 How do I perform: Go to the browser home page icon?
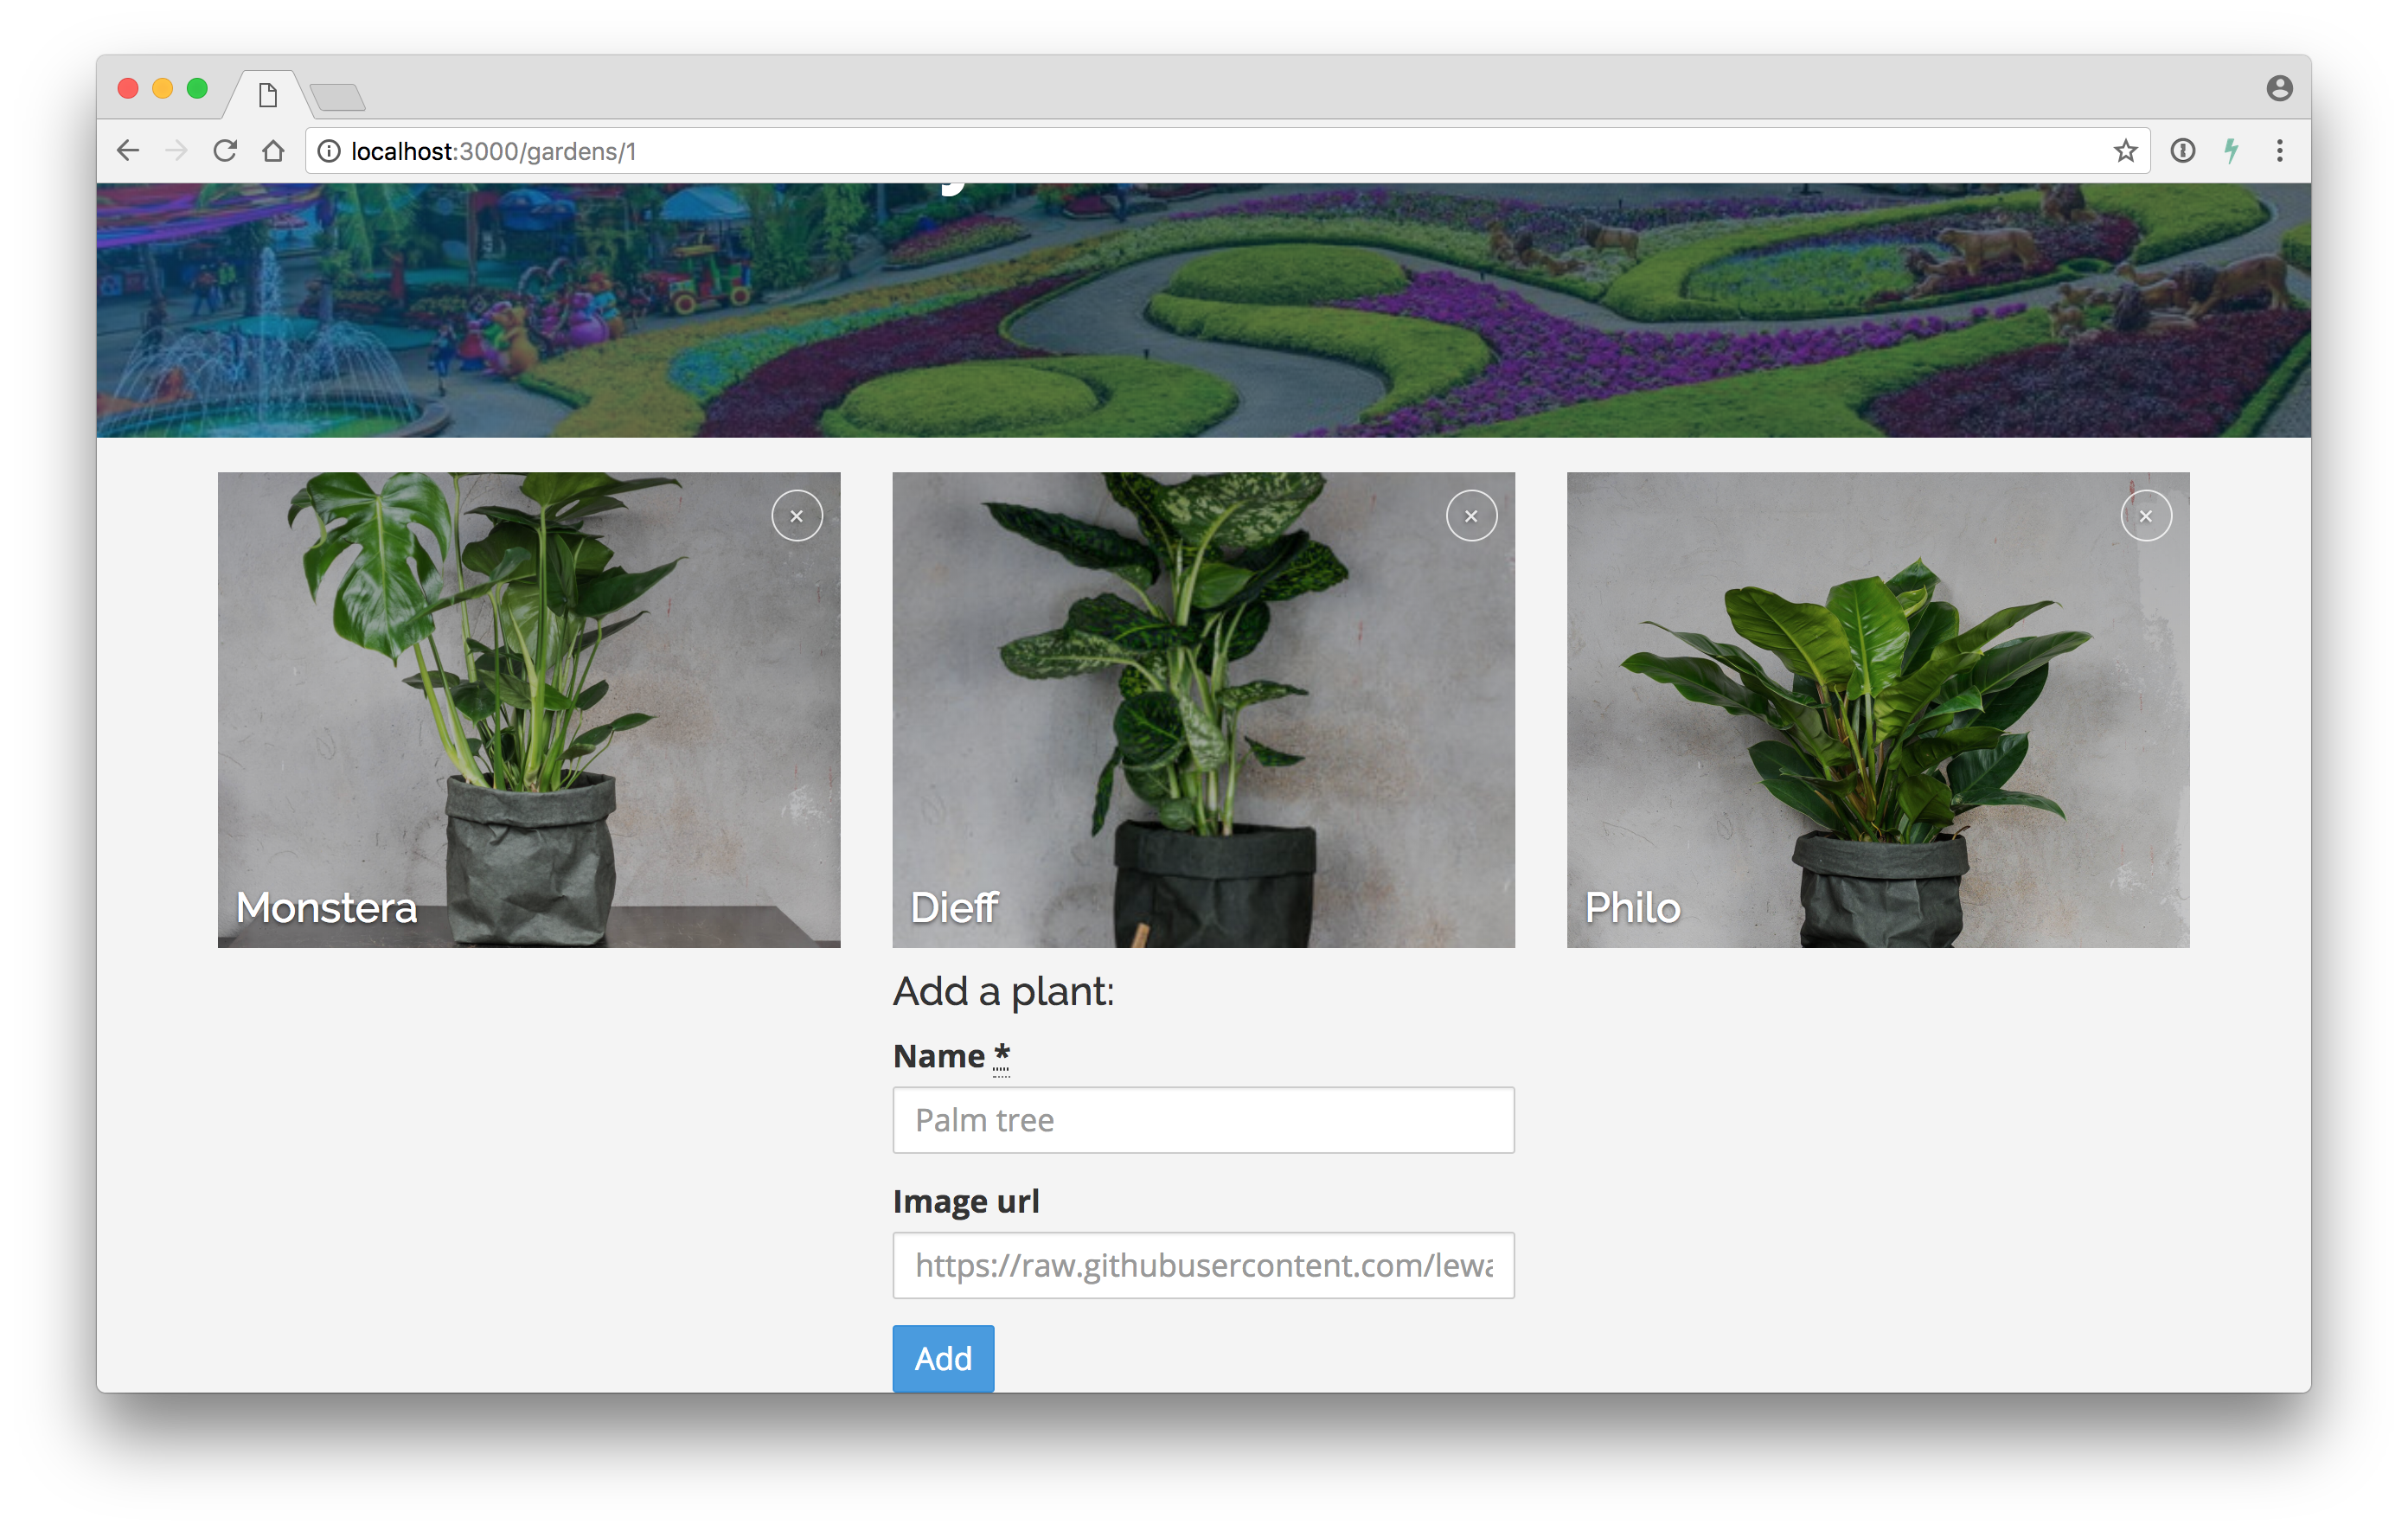coord(273,151)
